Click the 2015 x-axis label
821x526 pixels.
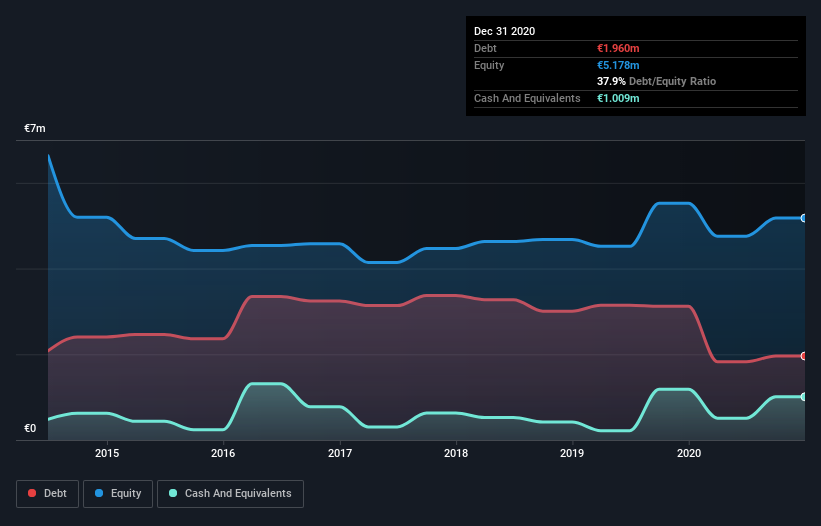pos(107,453)
